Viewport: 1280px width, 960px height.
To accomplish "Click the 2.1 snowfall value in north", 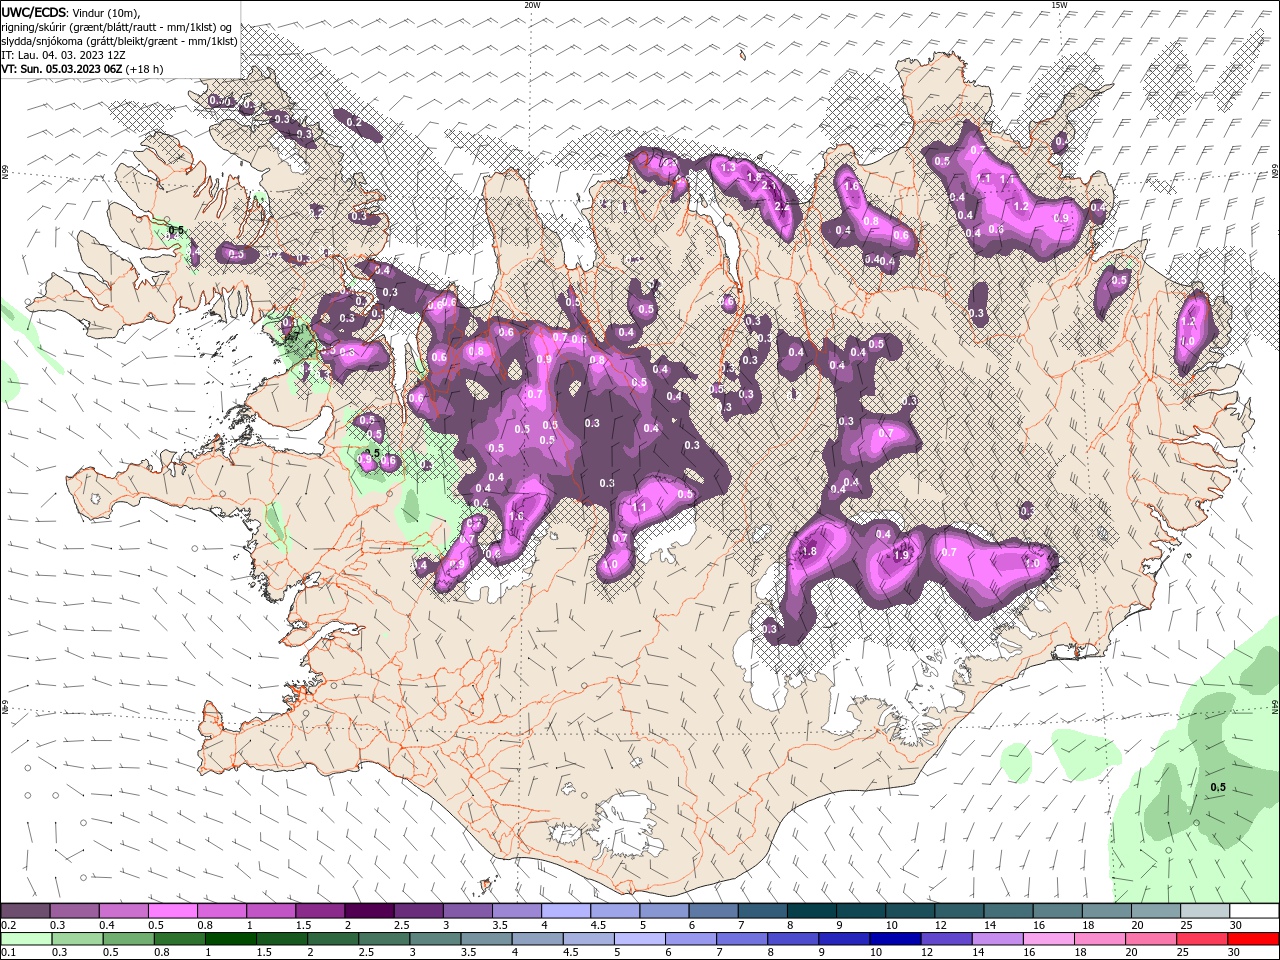I will click(x=769, y=186).
